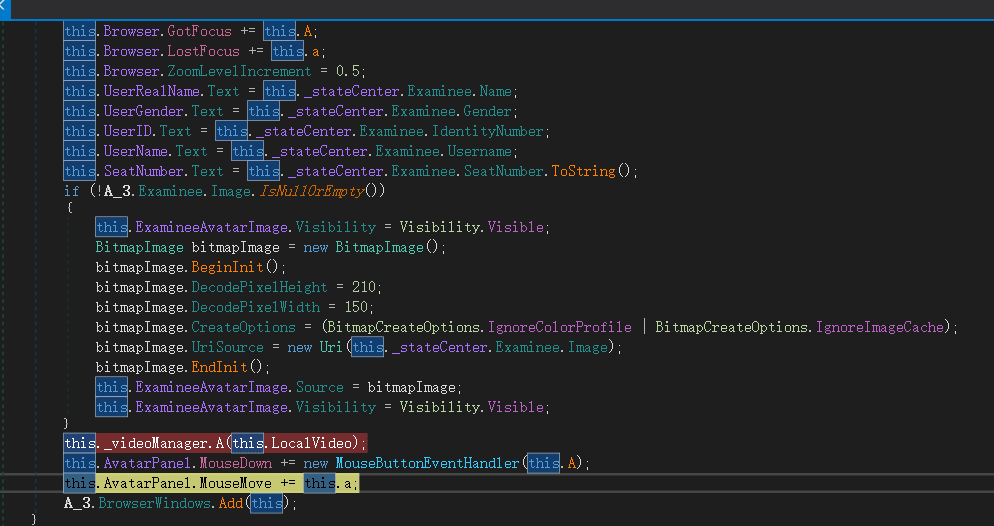Click MouseMove on the highlighted line
Image resolution: width=994 pixels, height=526 pixels.
click(235, 484)
